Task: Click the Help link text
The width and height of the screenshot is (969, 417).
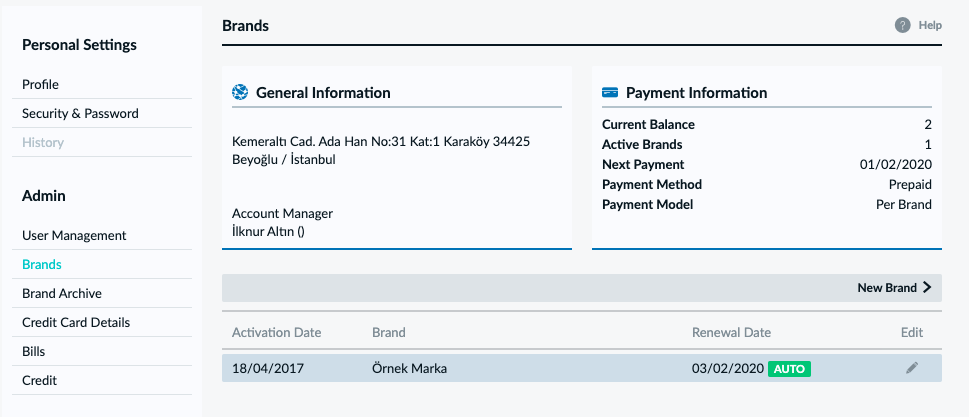Action: click(930, 25)
